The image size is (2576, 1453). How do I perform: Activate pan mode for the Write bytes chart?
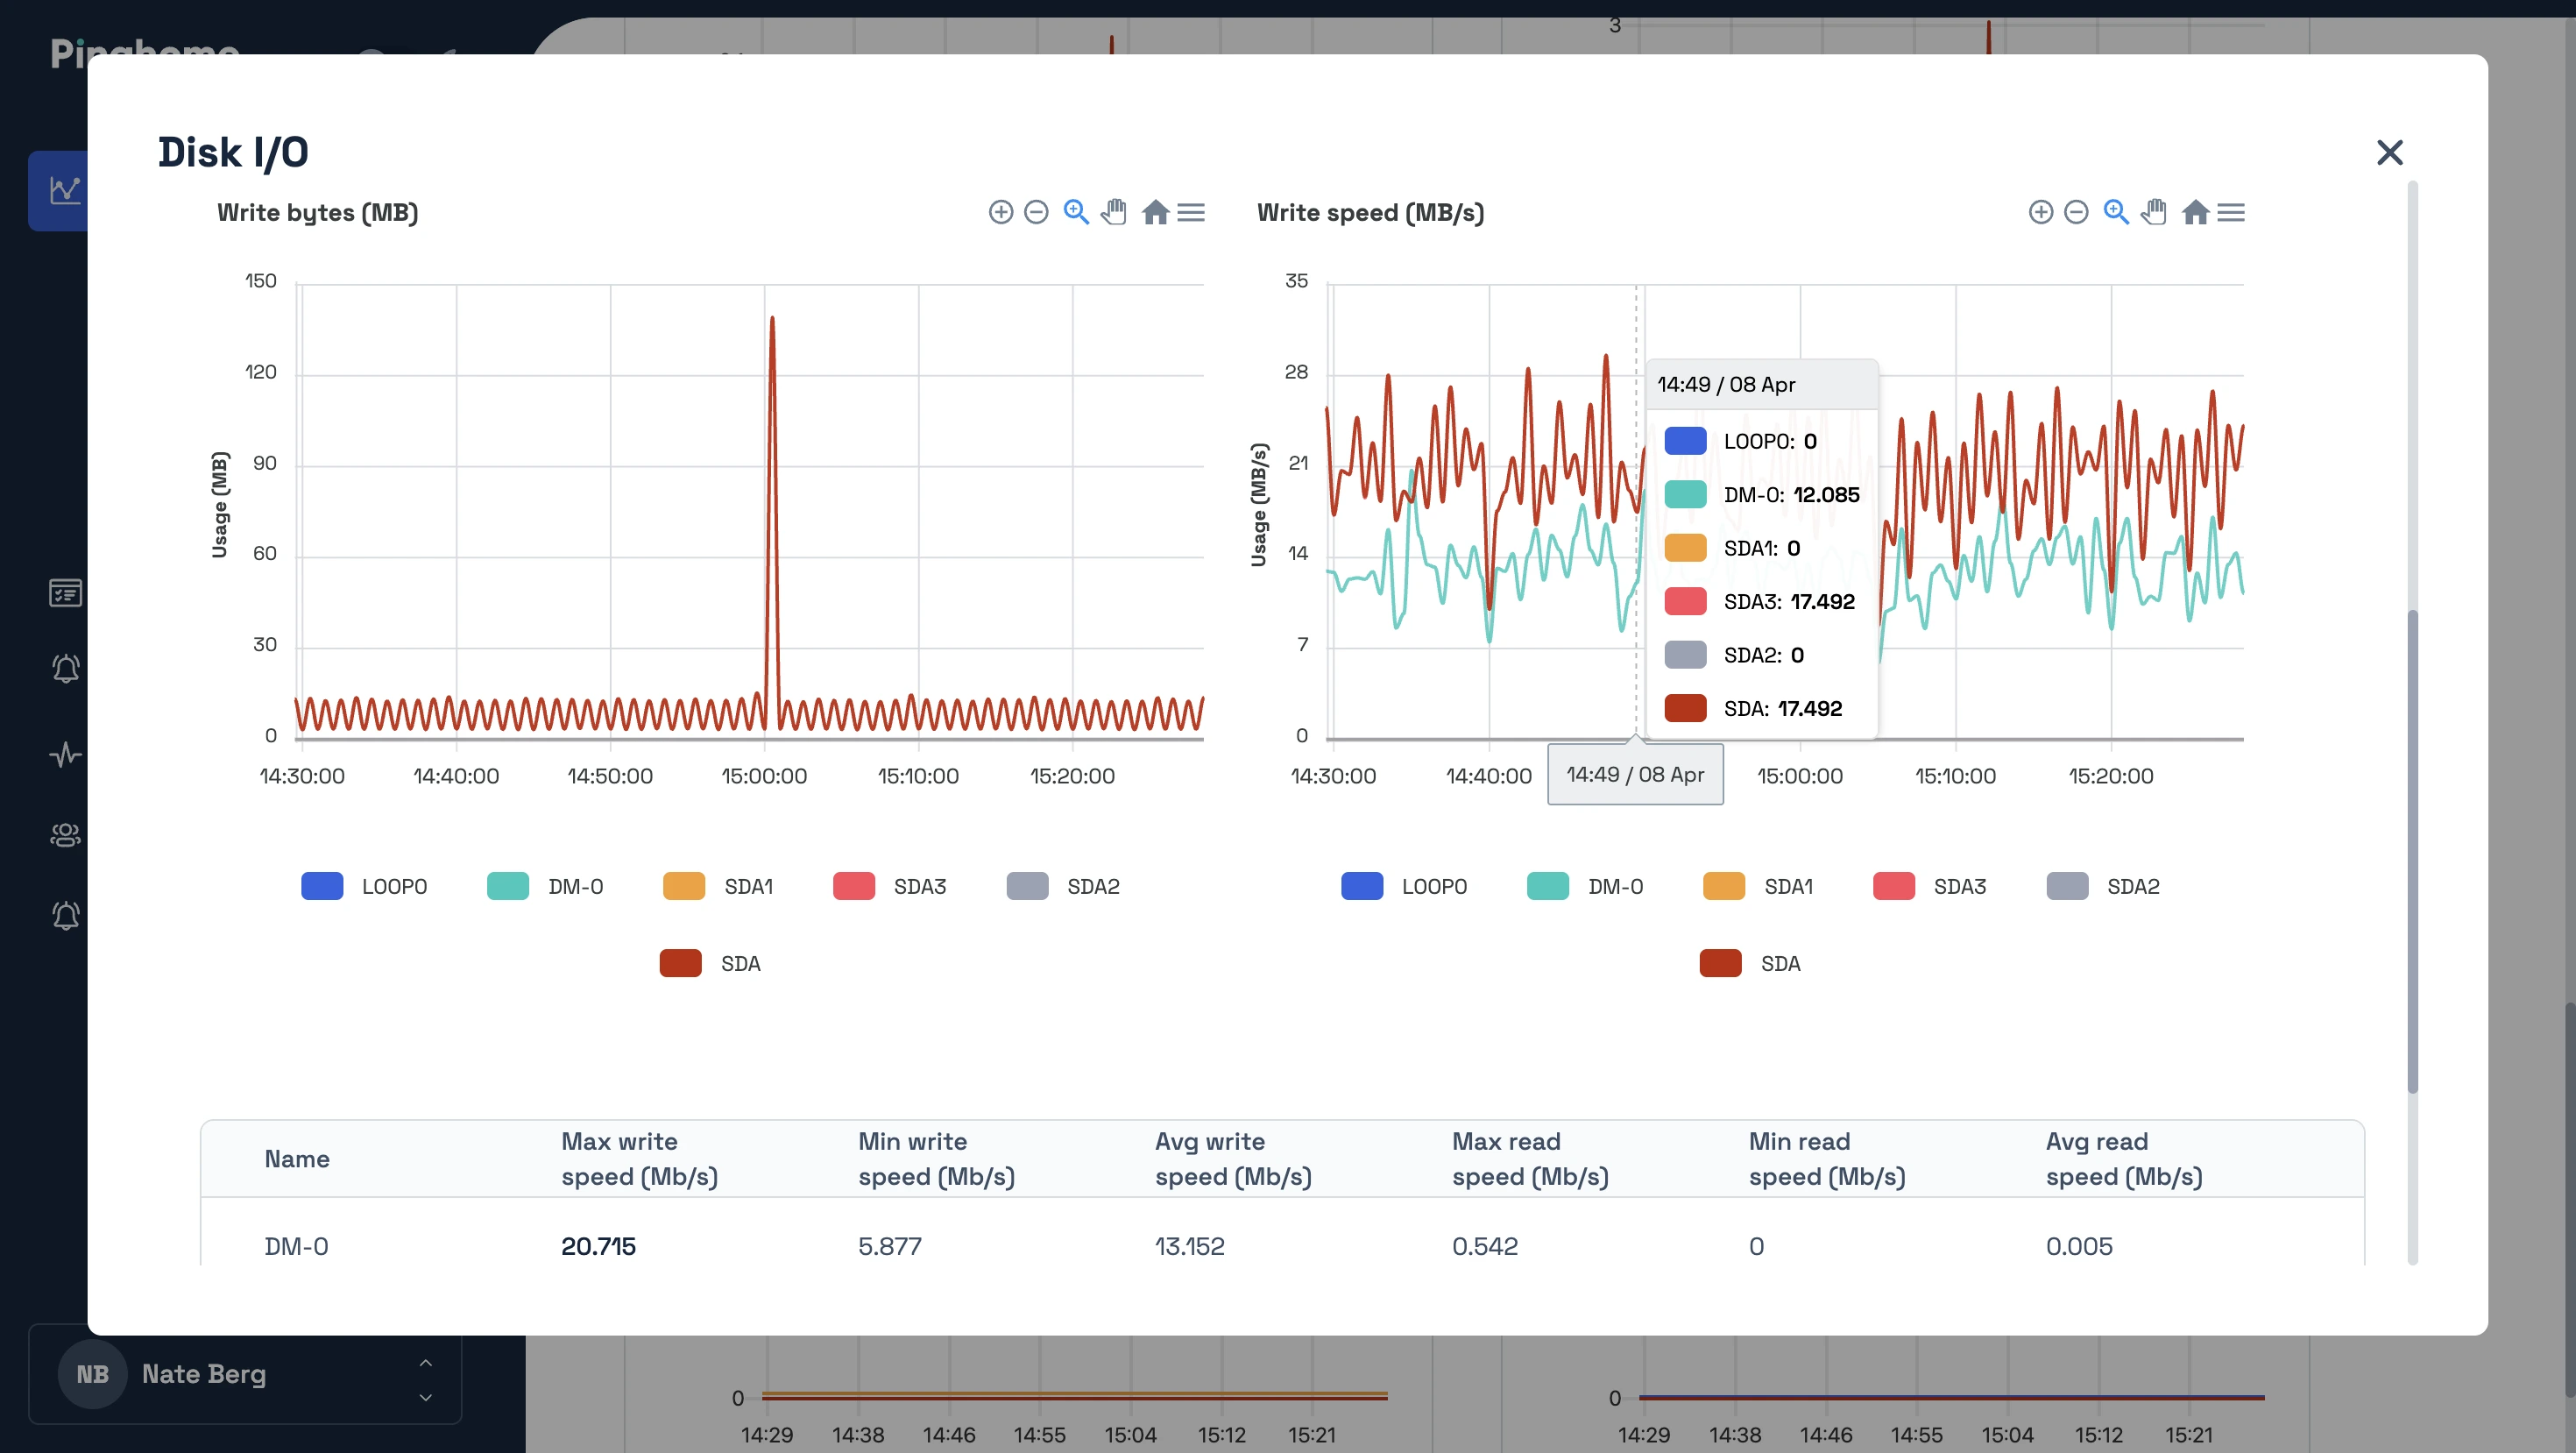1115,212
